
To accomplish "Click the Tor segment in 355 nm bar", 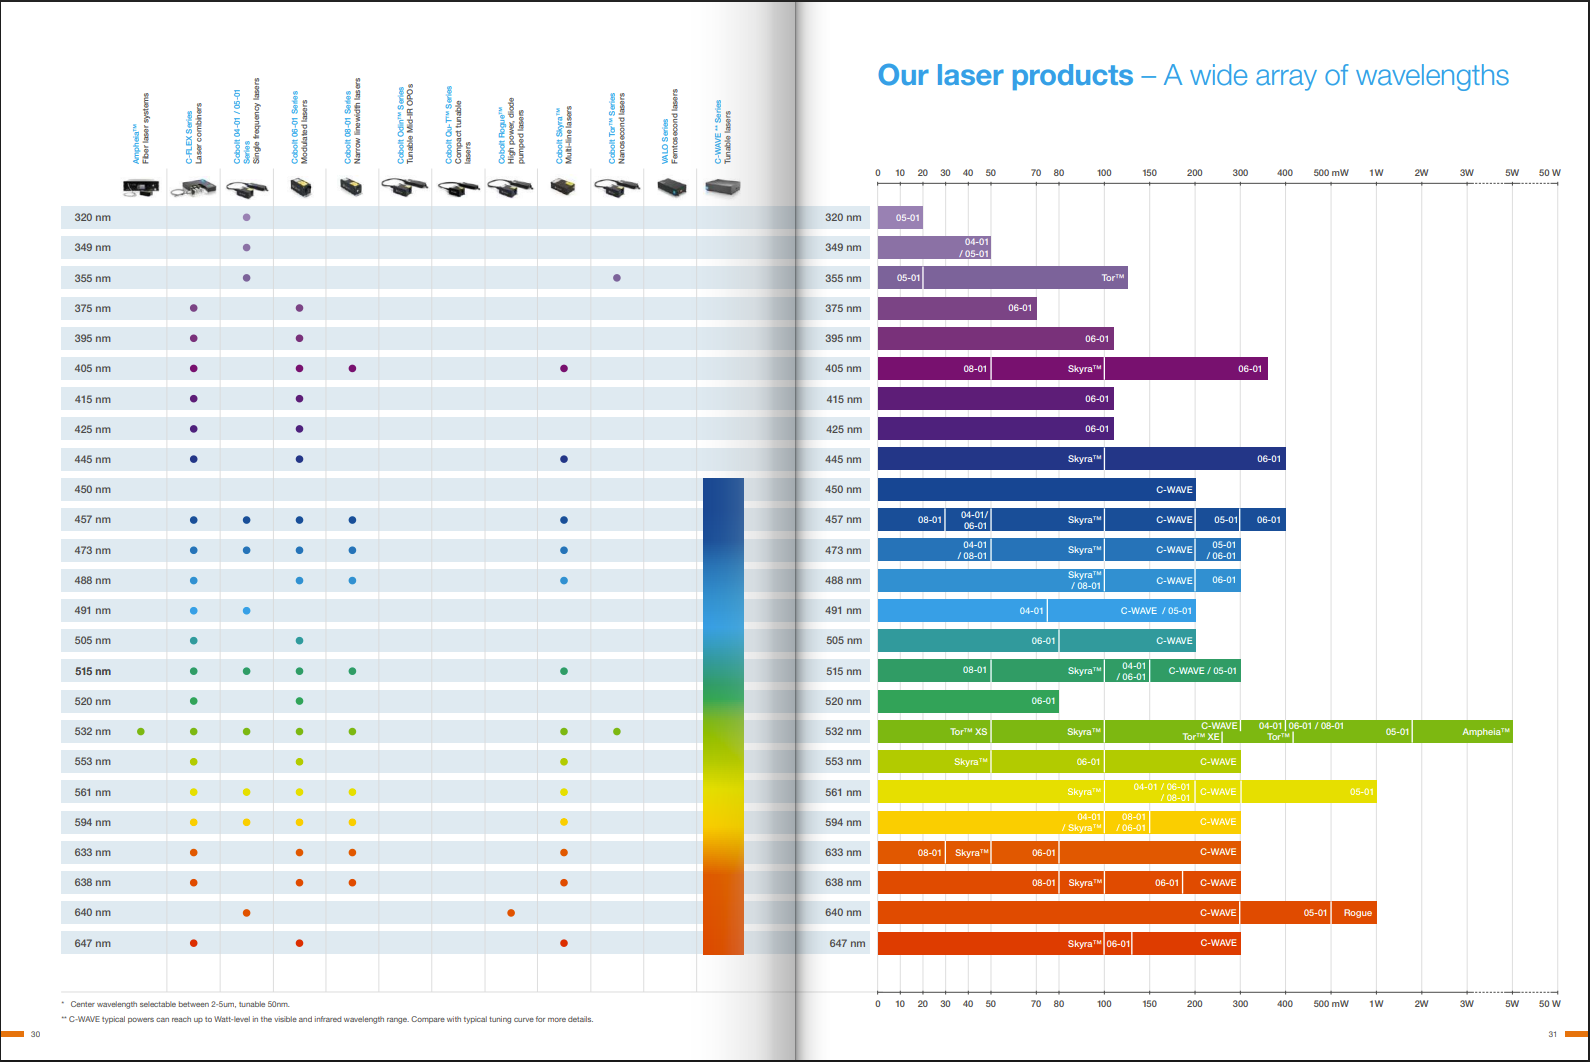I will pos(1025,278).
